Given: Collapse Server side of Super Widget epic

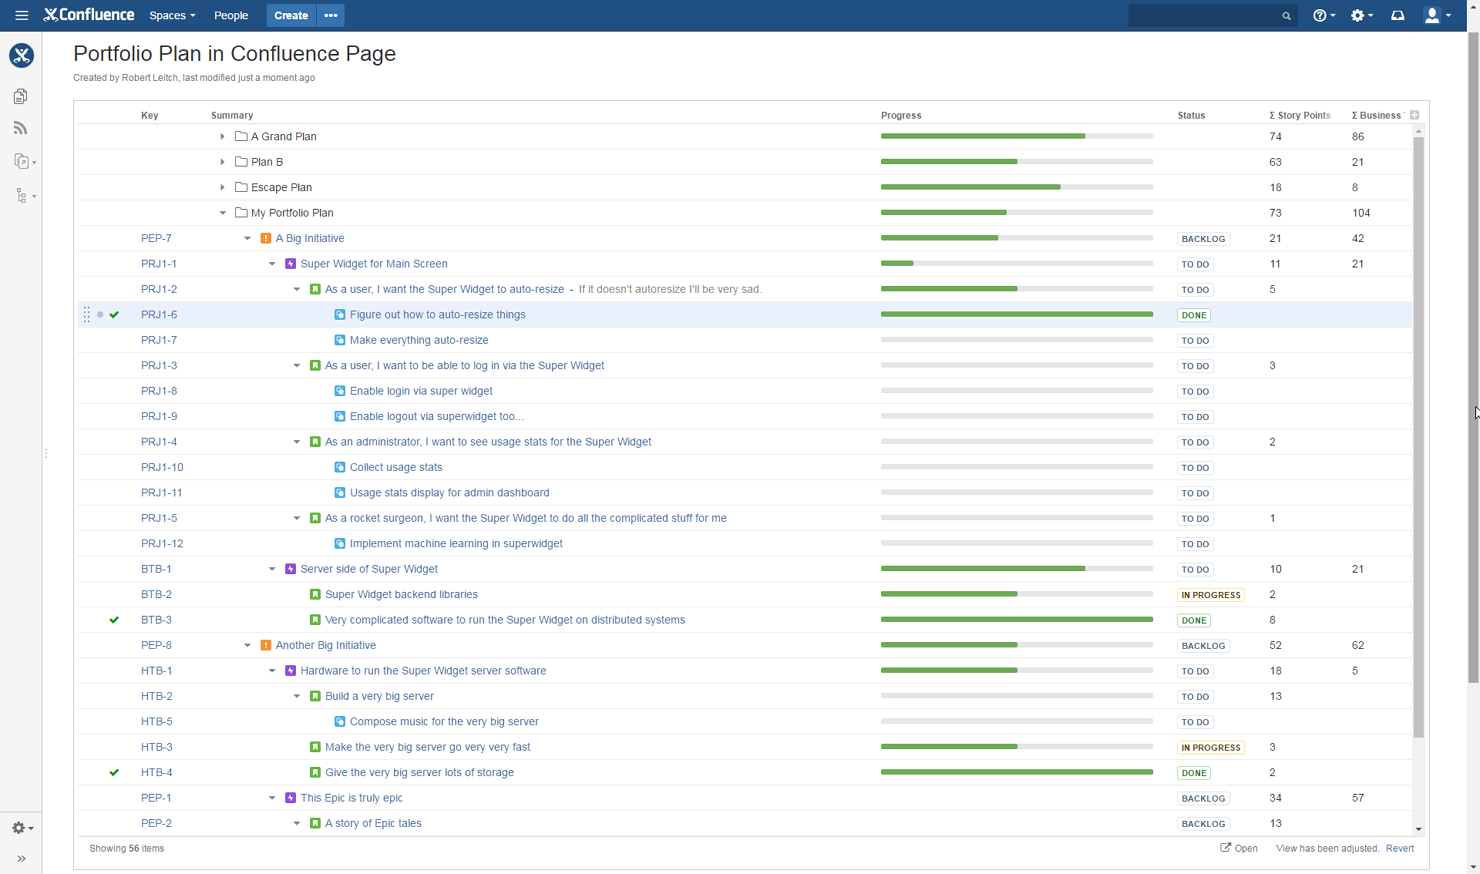Looking at the screenshot, I should click(272, 569).
